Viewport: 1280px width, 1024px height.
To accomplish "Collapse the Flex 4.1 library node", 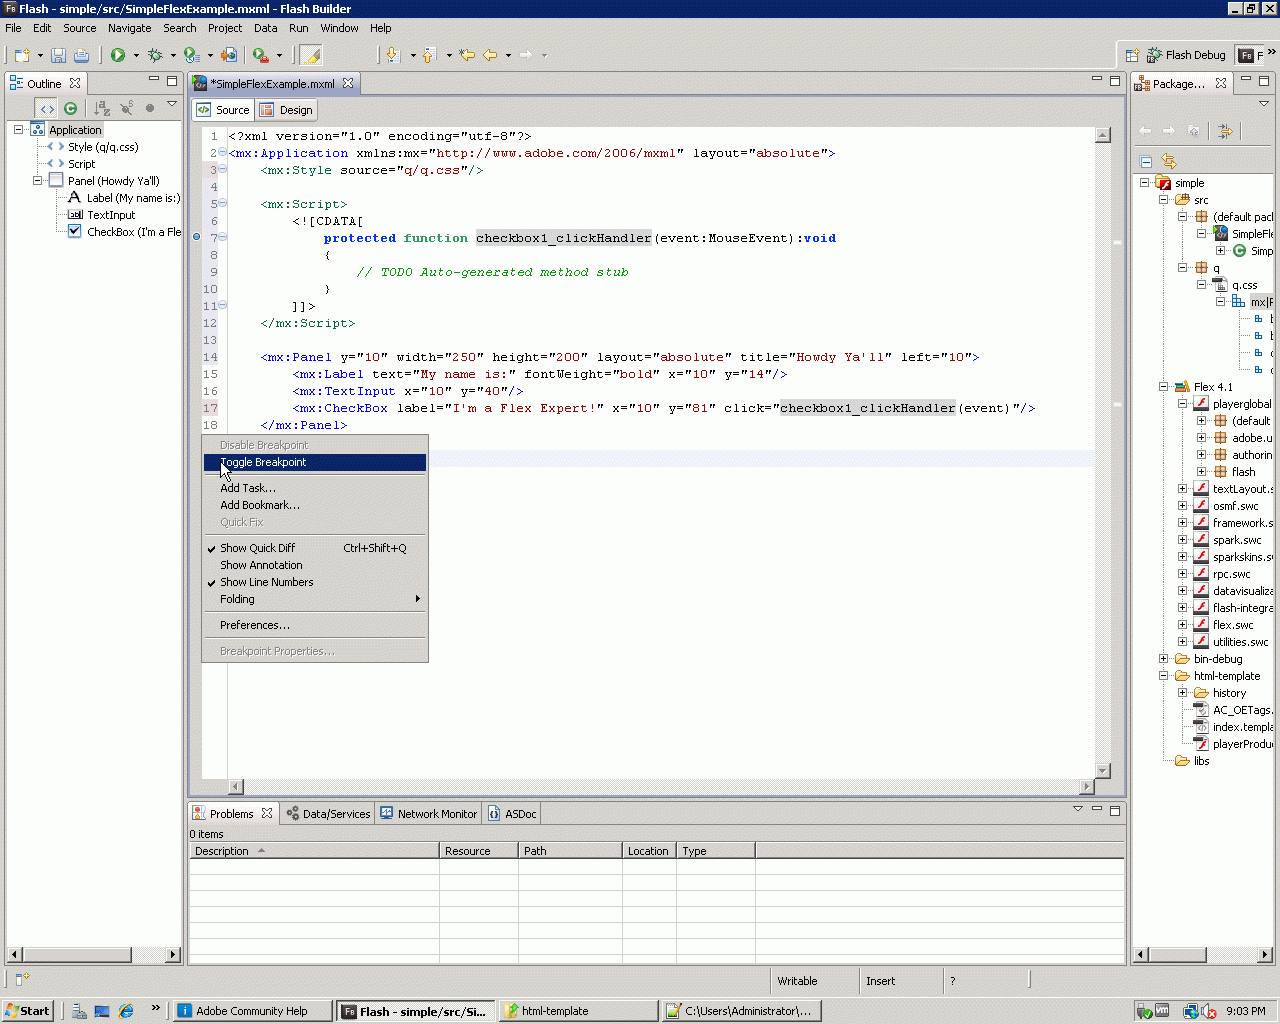I will pyautogui.click(x=1164, y=387).
